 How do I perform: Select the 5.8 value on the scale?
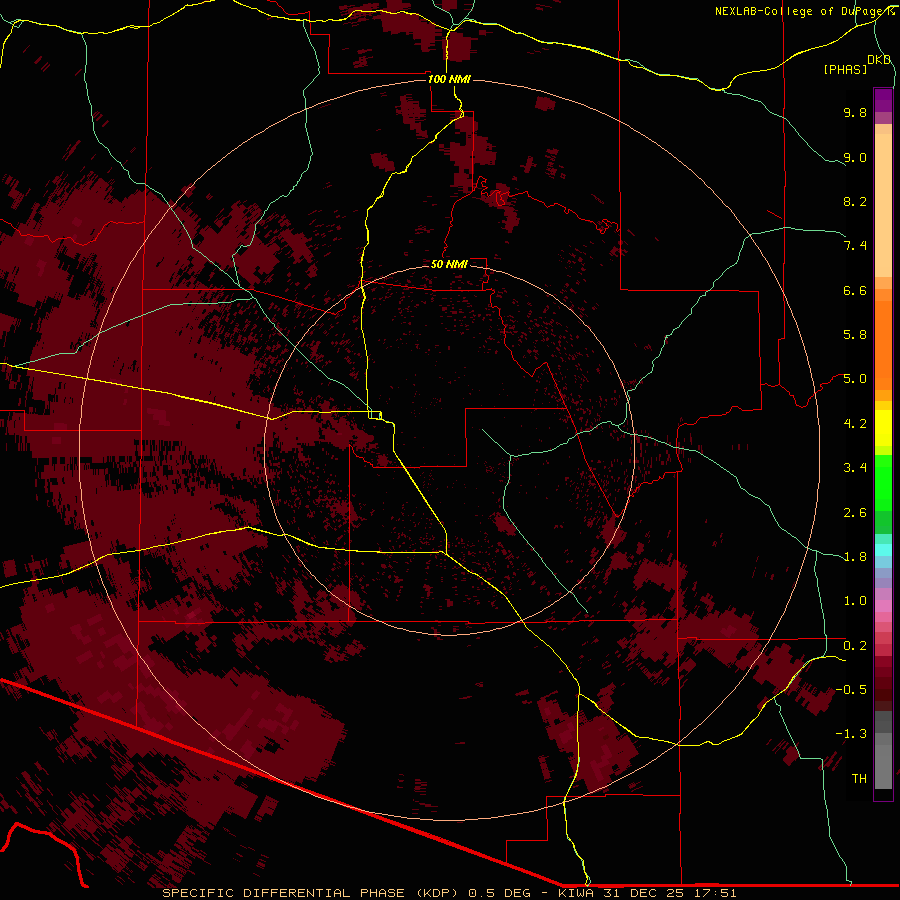pos(855,335)
